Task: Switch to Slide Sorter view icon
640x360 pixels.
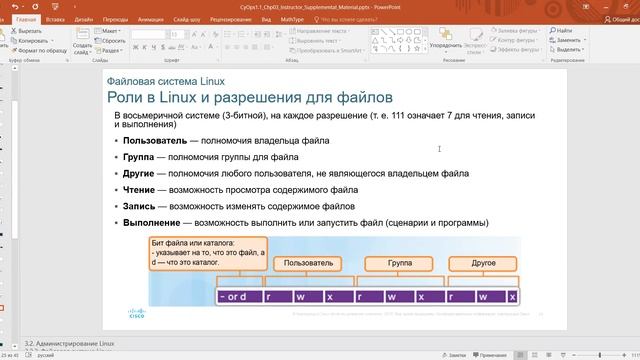Action: click(534, 355)
